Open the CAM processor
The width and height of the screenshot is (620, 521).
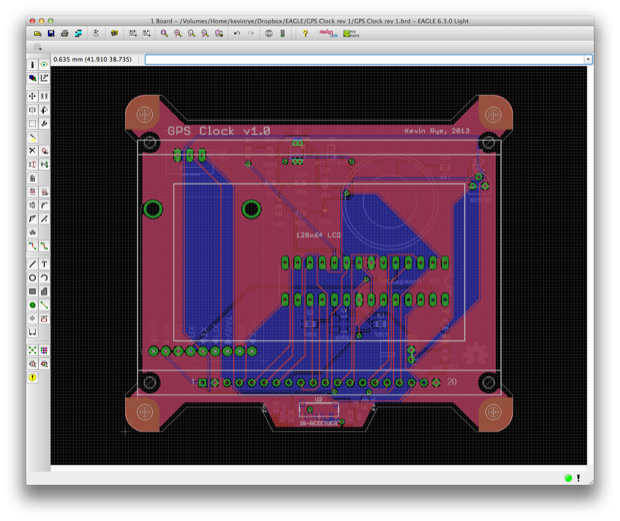pyautogui.click(x=78, y=34)
